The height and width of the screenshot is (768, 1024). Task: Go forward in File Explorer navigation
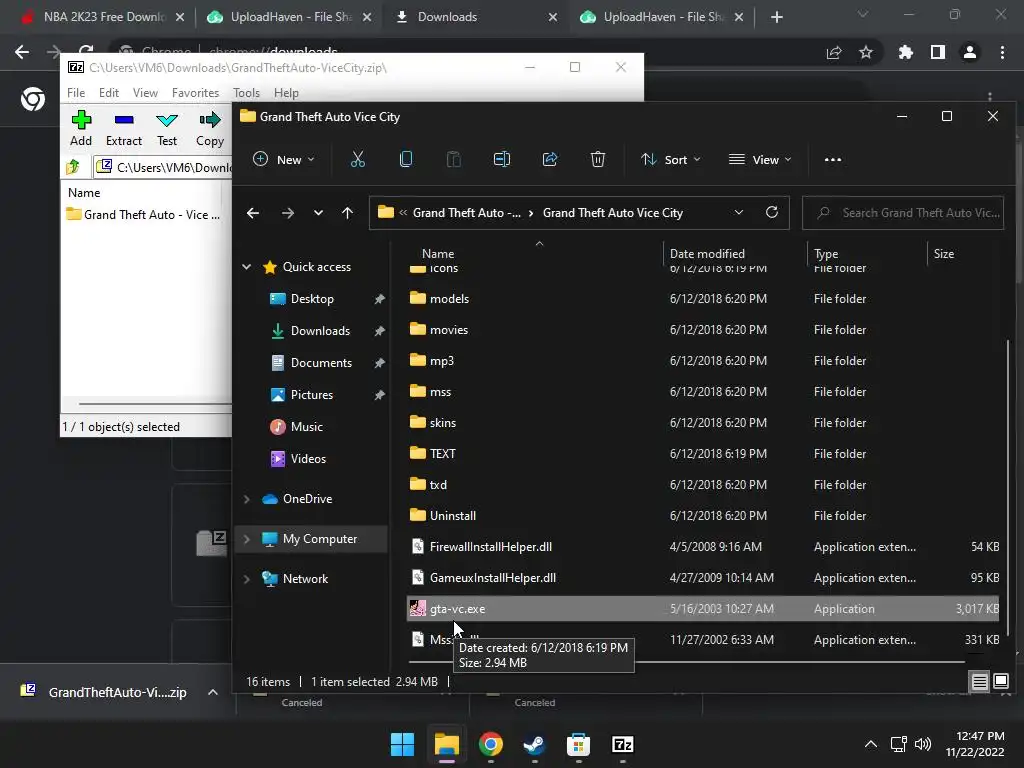(x=287, y=213)
